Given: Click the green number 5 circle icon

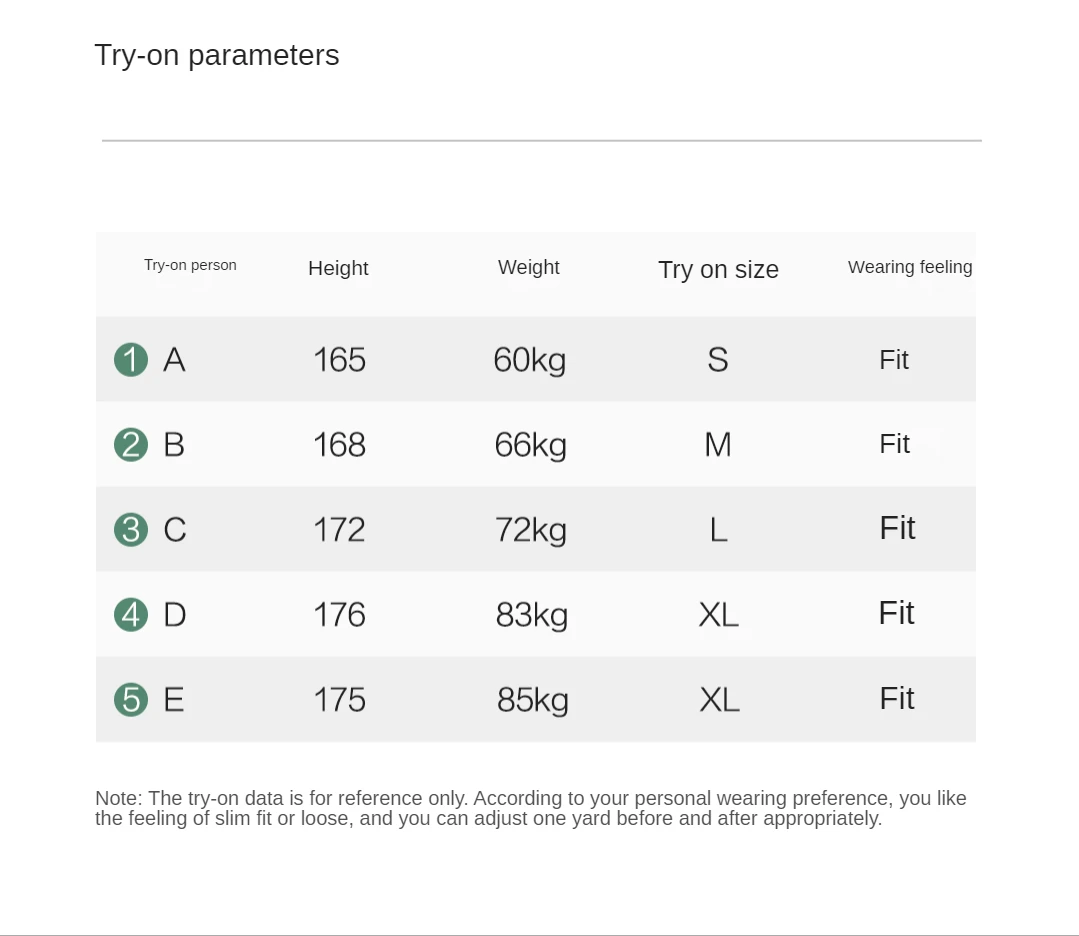Looking at the screenshot, I should click(x=131, y=699).
